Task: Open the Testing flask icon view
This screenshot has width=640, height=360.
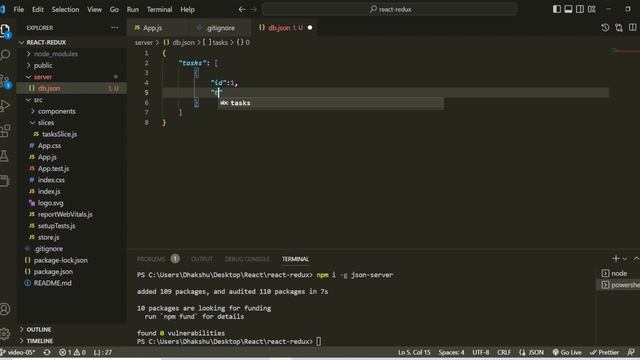Action: [5, 156]
